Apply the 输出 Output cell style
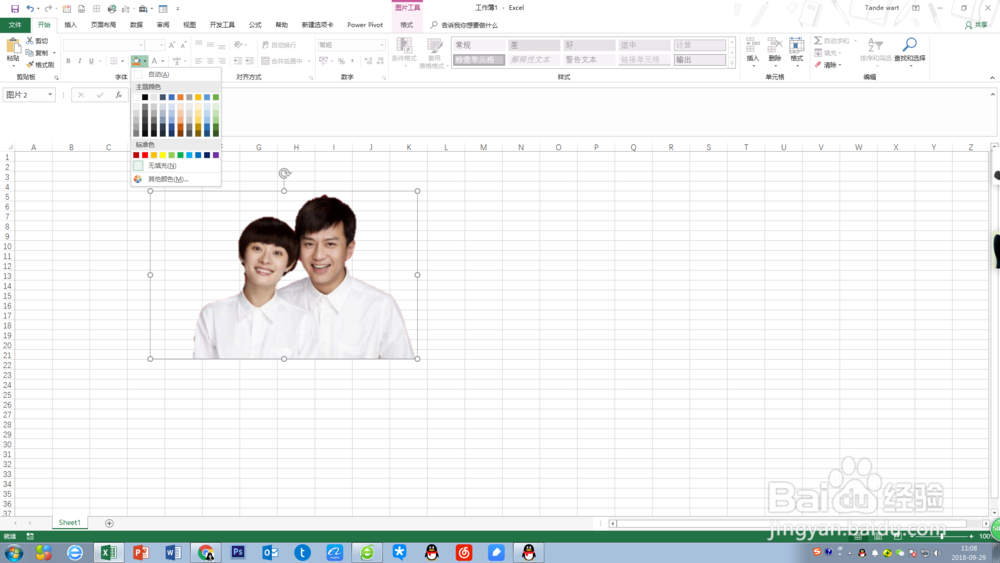This screenshot has height=563, width=1000. point(700,60)
